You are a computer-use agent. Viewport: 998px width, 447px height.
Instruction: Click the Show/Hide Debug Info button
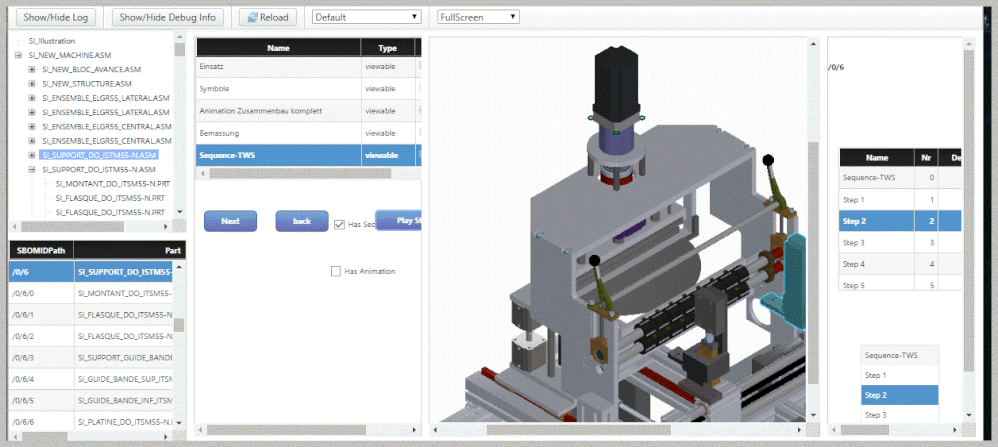click(168, 18)
